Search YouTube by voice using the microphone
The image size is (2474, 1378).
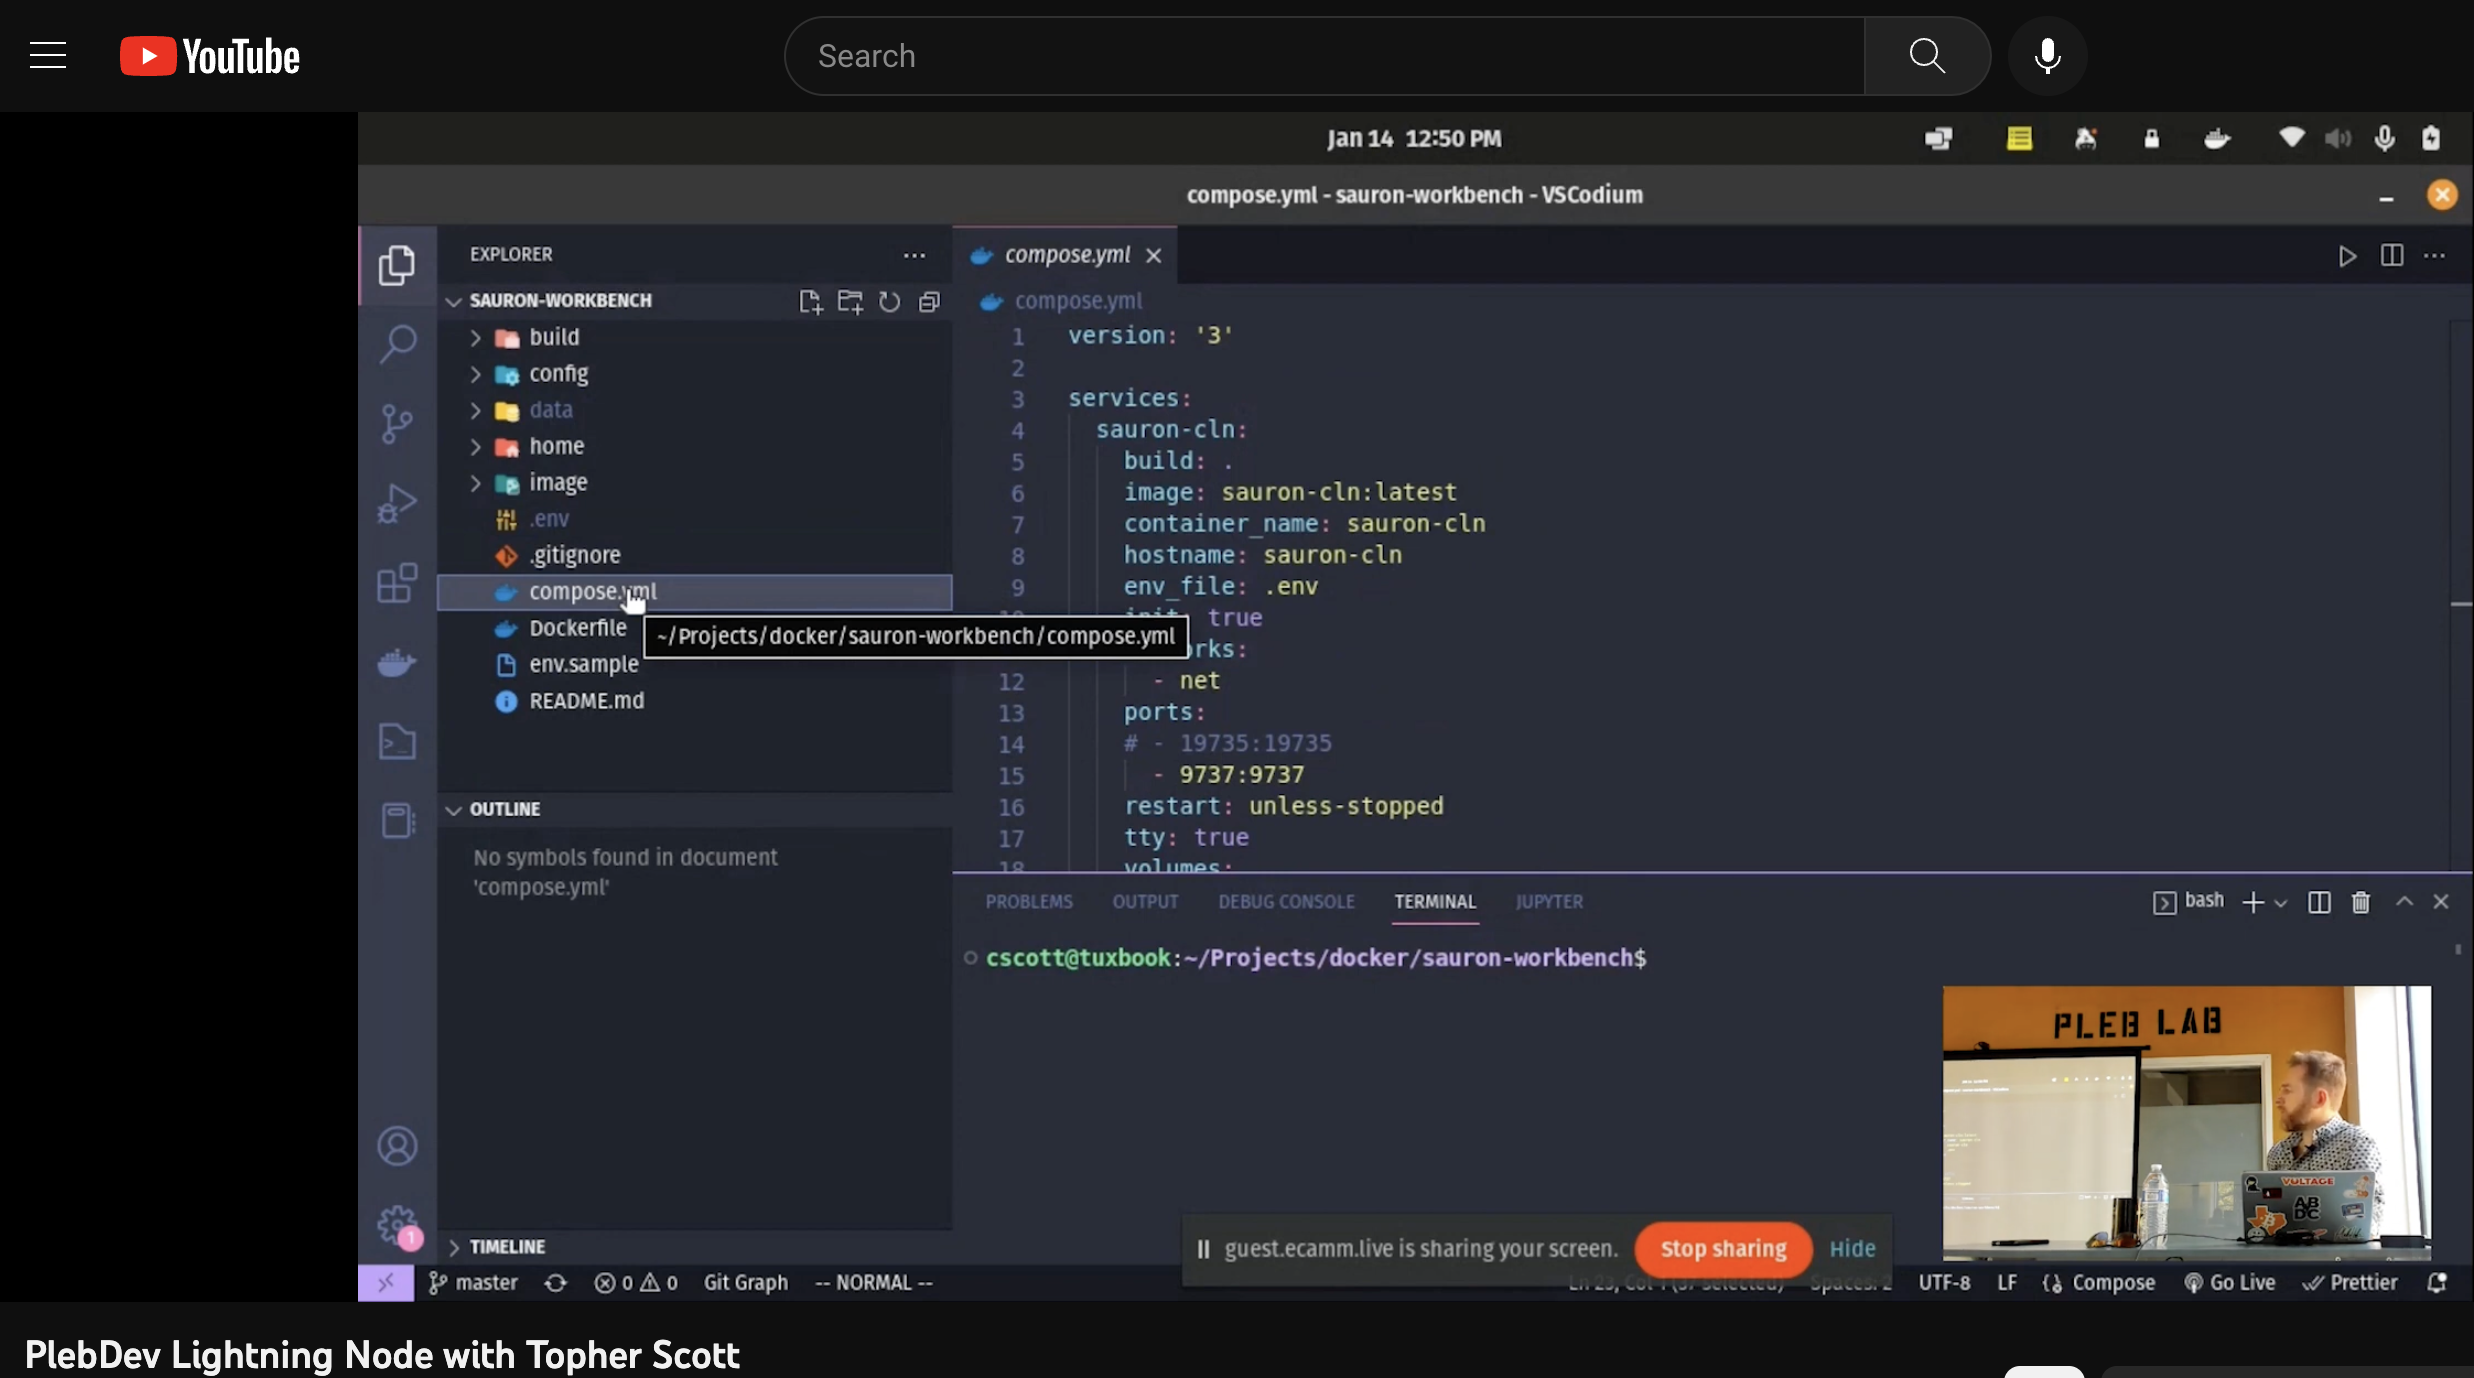click(x=2047, y=56)
